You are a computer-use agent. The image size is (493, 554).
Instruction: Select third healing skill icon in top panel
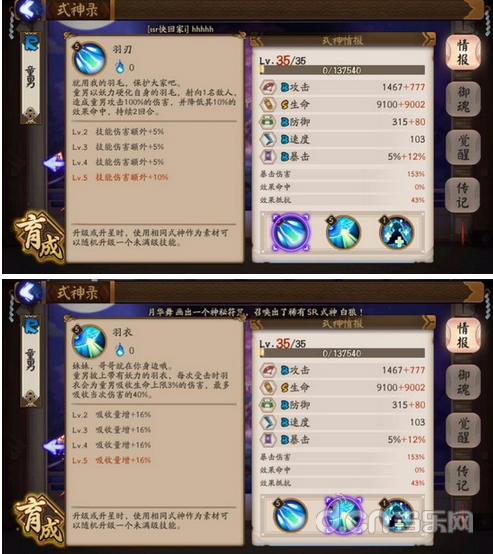(x=396, y=232)
